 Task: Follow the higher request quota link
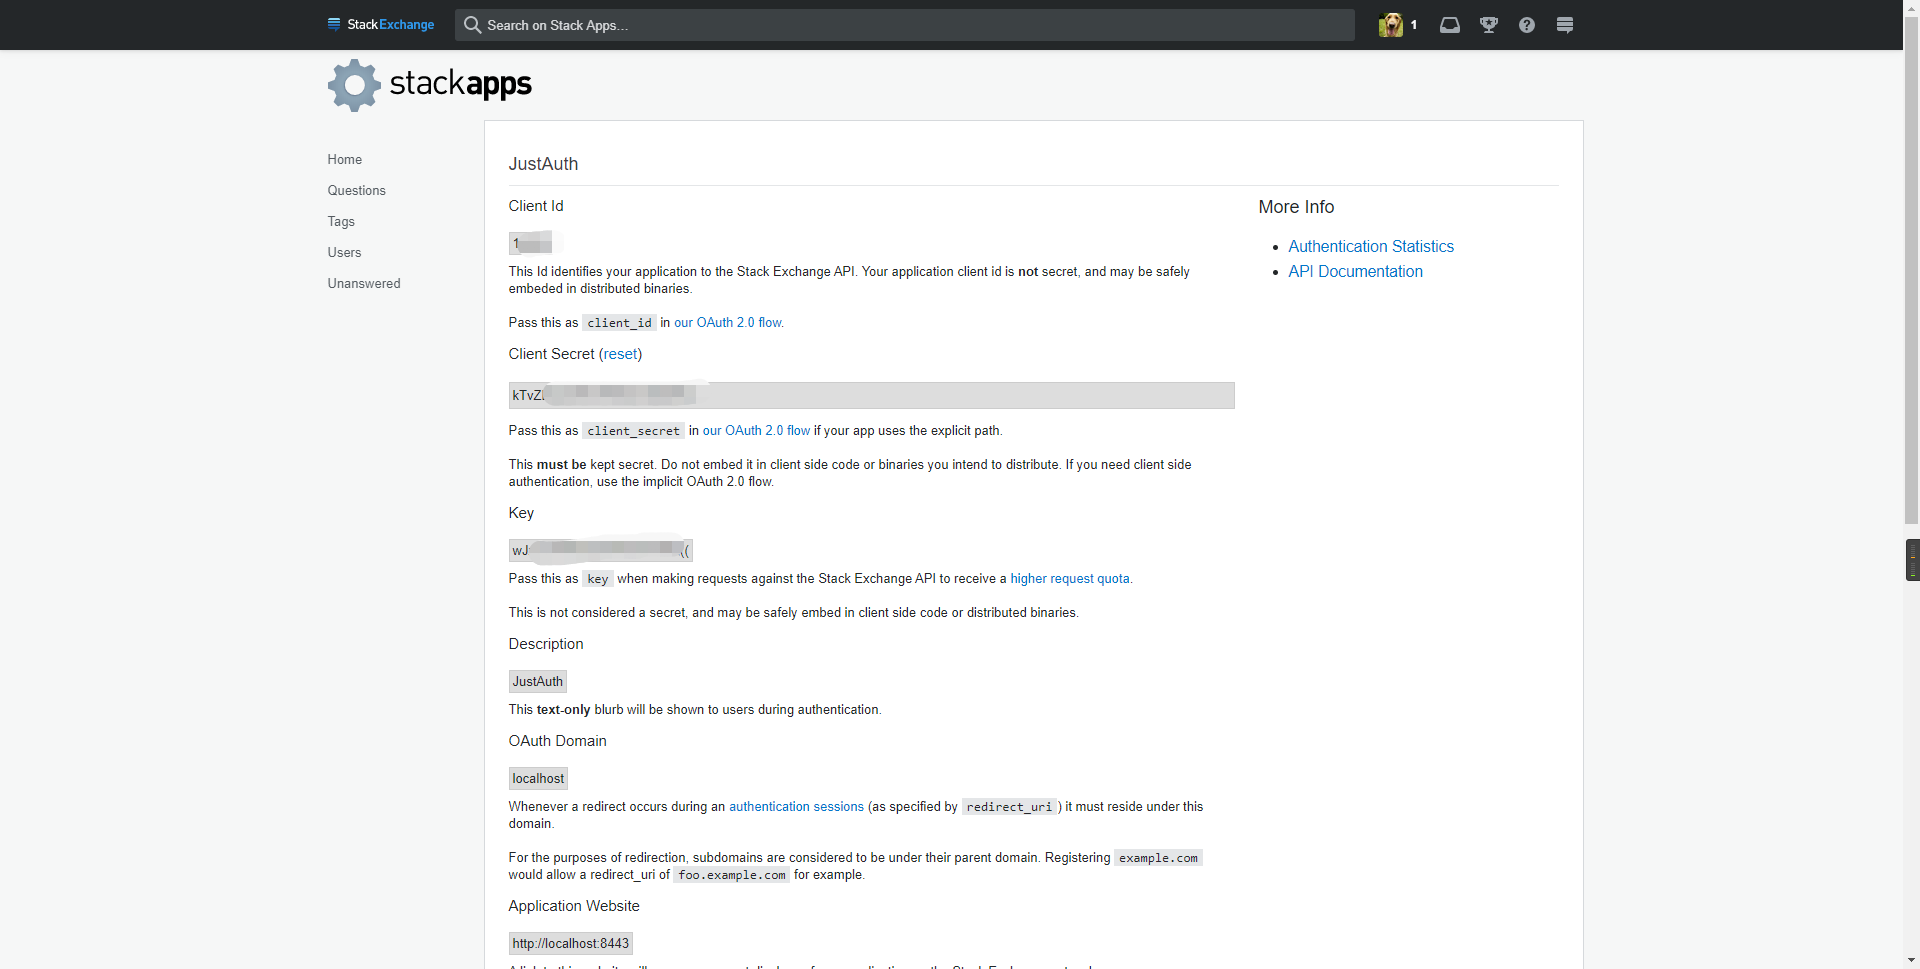[1070, 579]
